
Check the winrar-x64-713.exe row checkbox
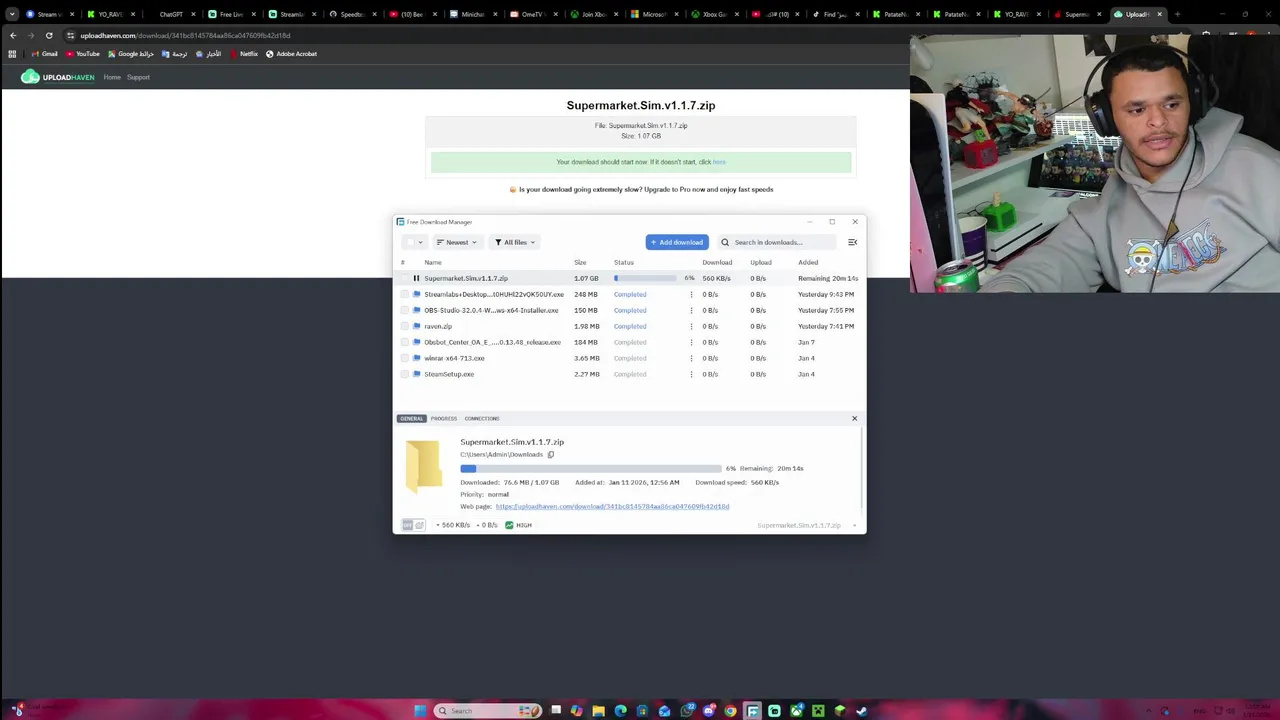404,358
